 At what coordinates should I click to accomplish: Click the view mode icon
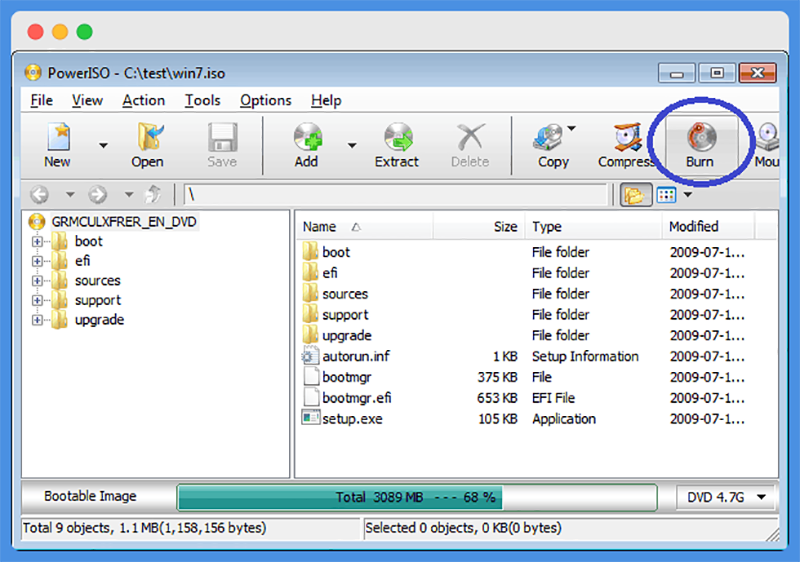point(666,195)
